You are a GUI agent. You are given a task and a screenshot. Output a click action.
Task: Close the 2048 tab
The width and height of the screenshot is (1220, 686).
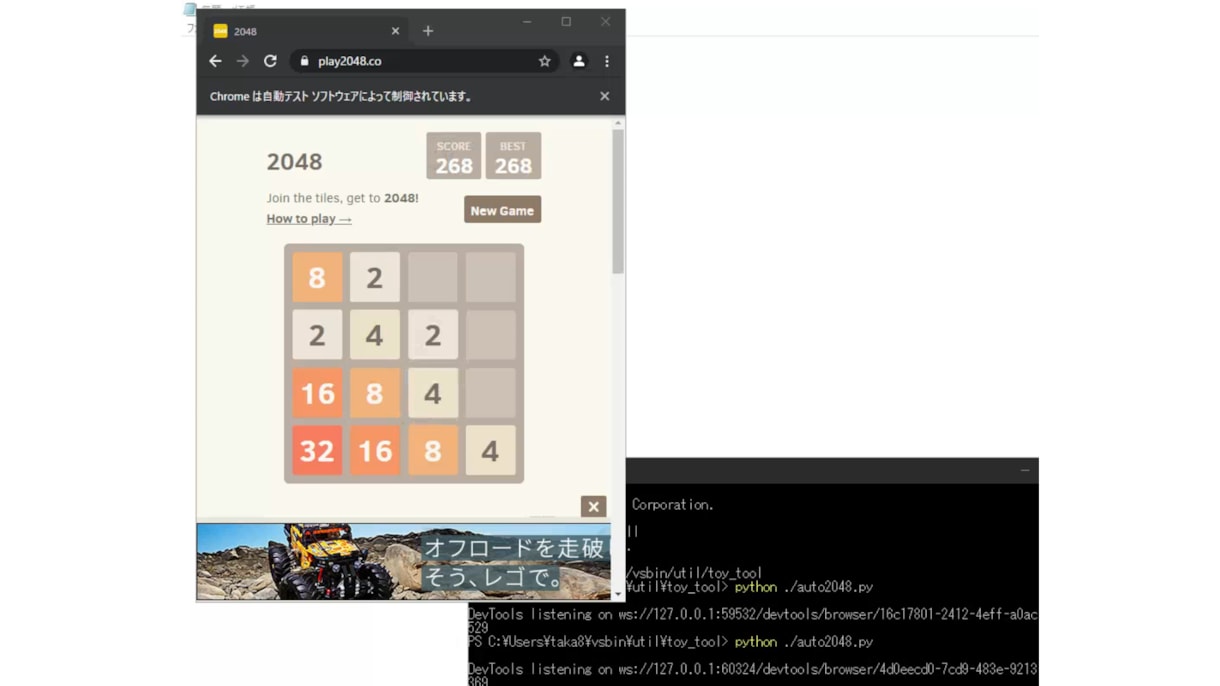(395, 31)
